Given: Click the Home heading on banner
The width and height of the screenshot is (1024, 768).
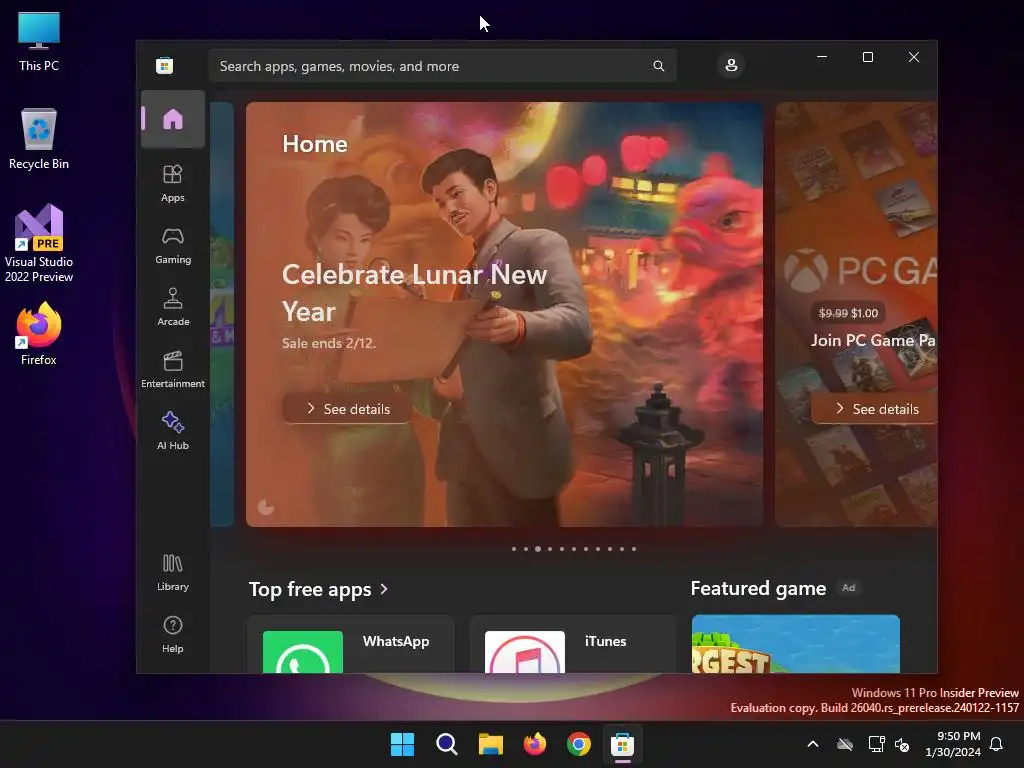Looking at the screenshot, I should [x=315, y=144].
